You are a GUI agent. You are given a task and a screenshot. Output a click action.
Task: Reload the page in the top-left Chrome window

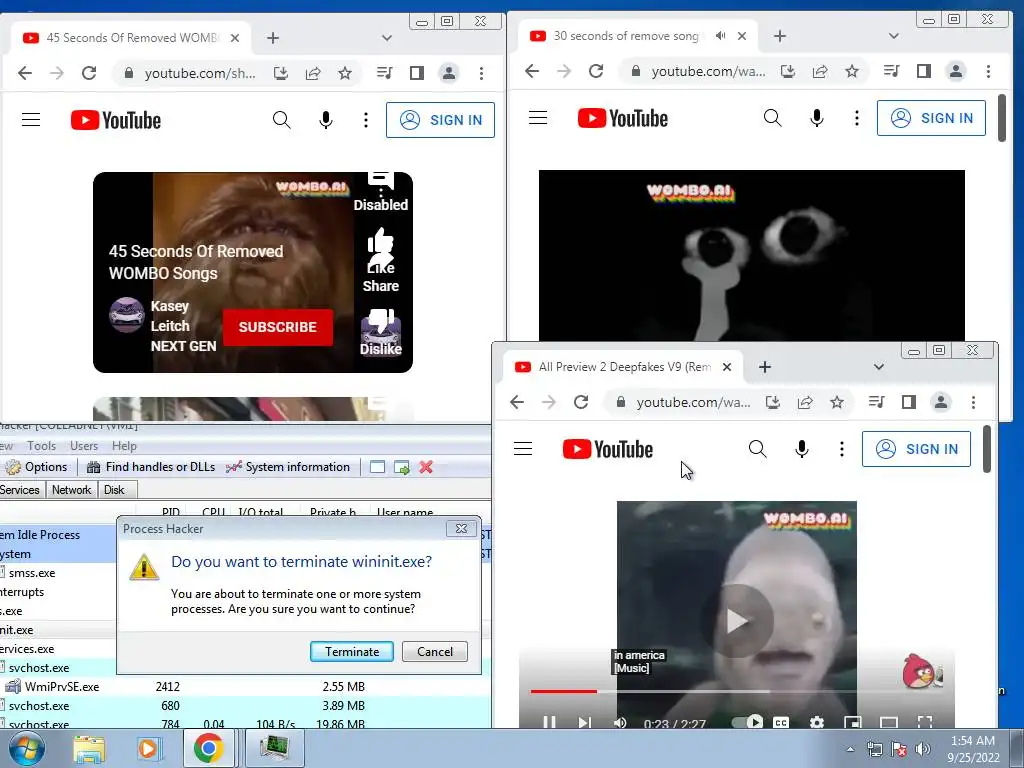click(89, 73)
